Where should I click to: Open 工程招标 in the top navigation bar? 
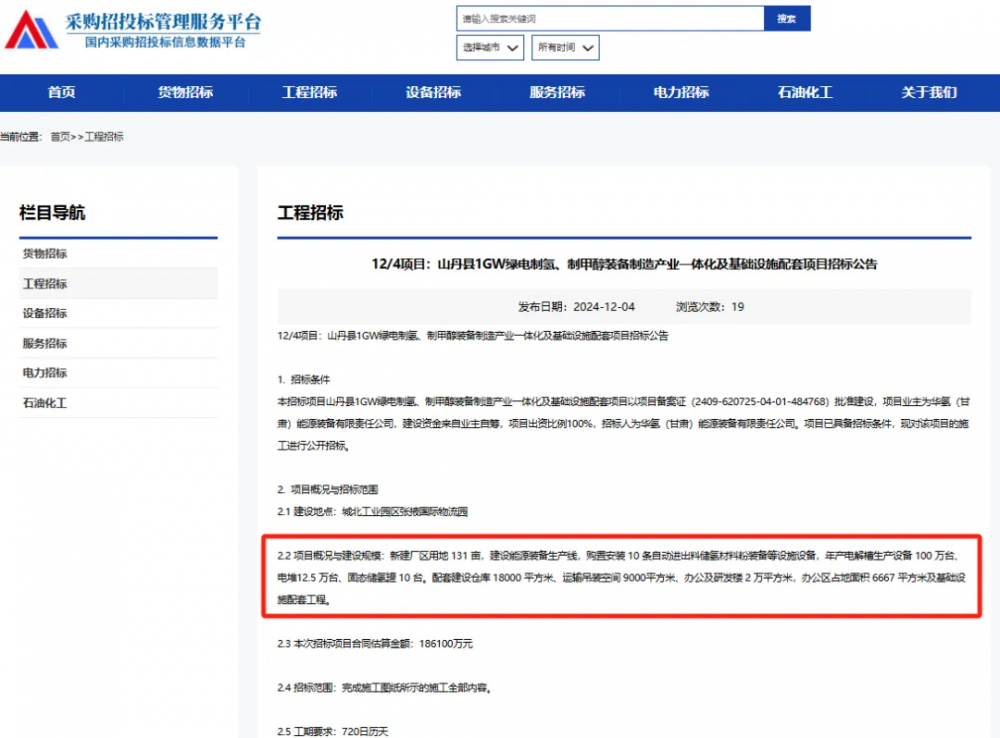(x=309, y=92)
